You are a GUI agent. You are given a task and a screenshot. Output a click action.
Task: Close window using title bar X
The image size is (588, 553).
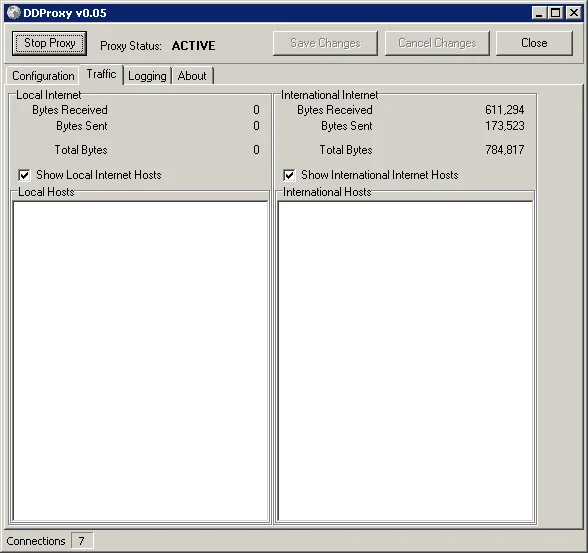(x=574, y=13)
